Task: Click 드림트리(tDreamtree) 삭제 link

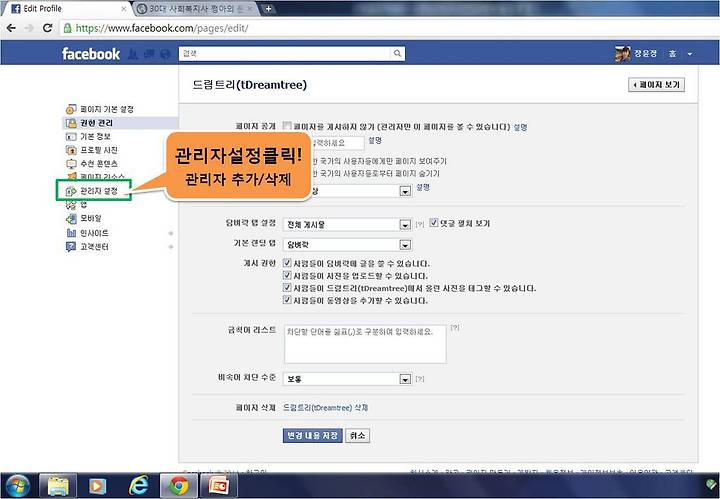Action: pyautogui.click(x=326, y=408)
